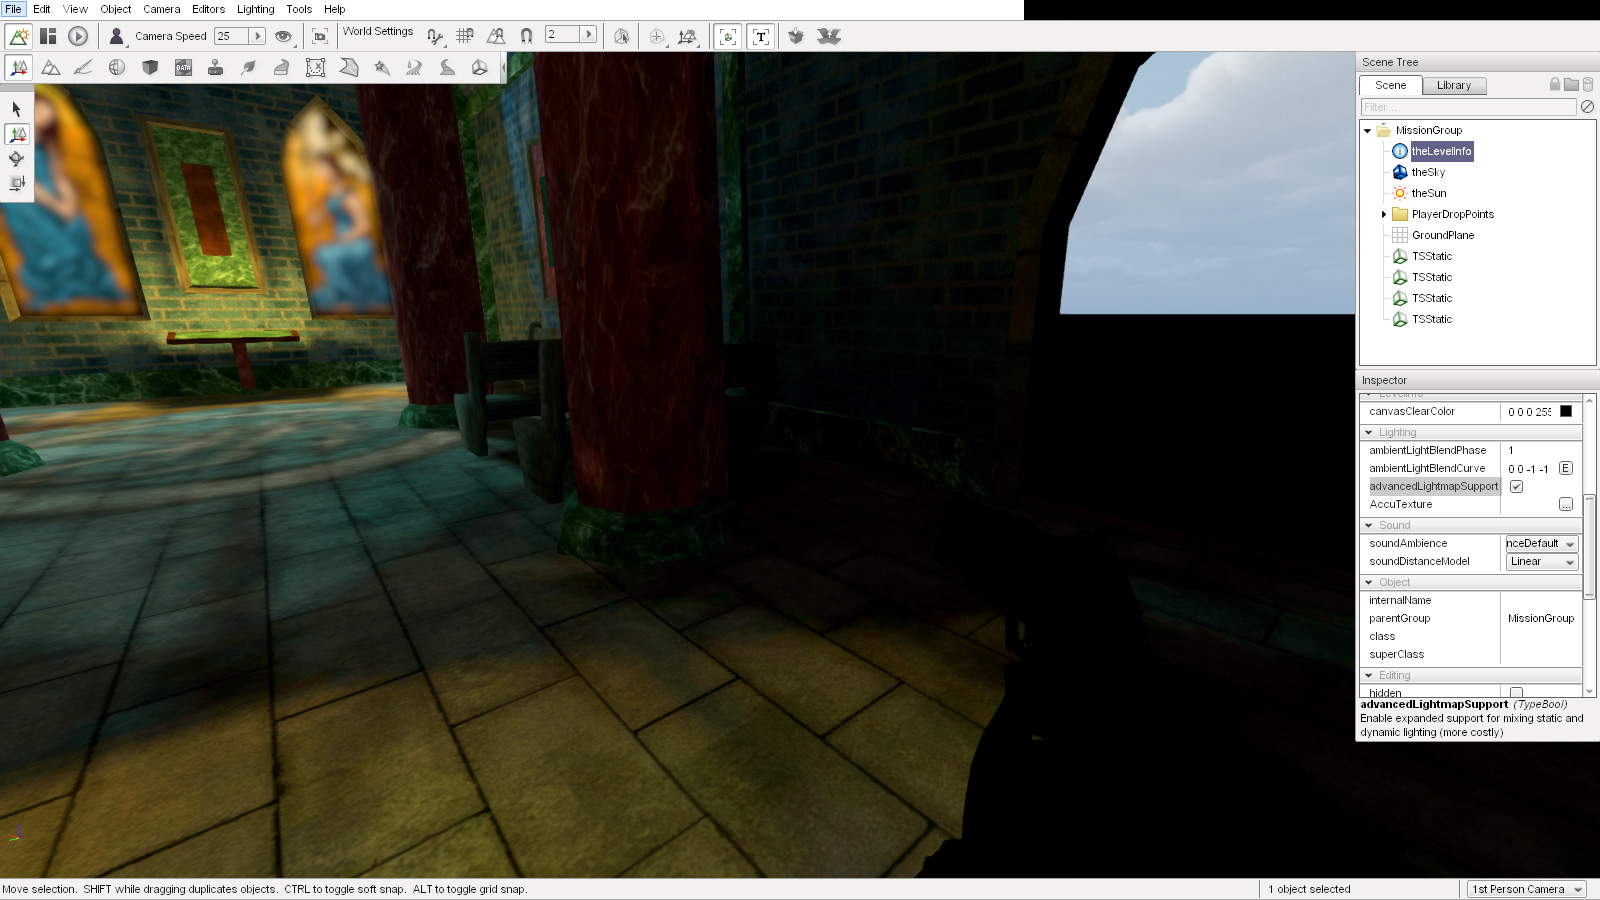Lock selection with Scene Tree lock icon
1600x900 pixels.
point(1555,85)
